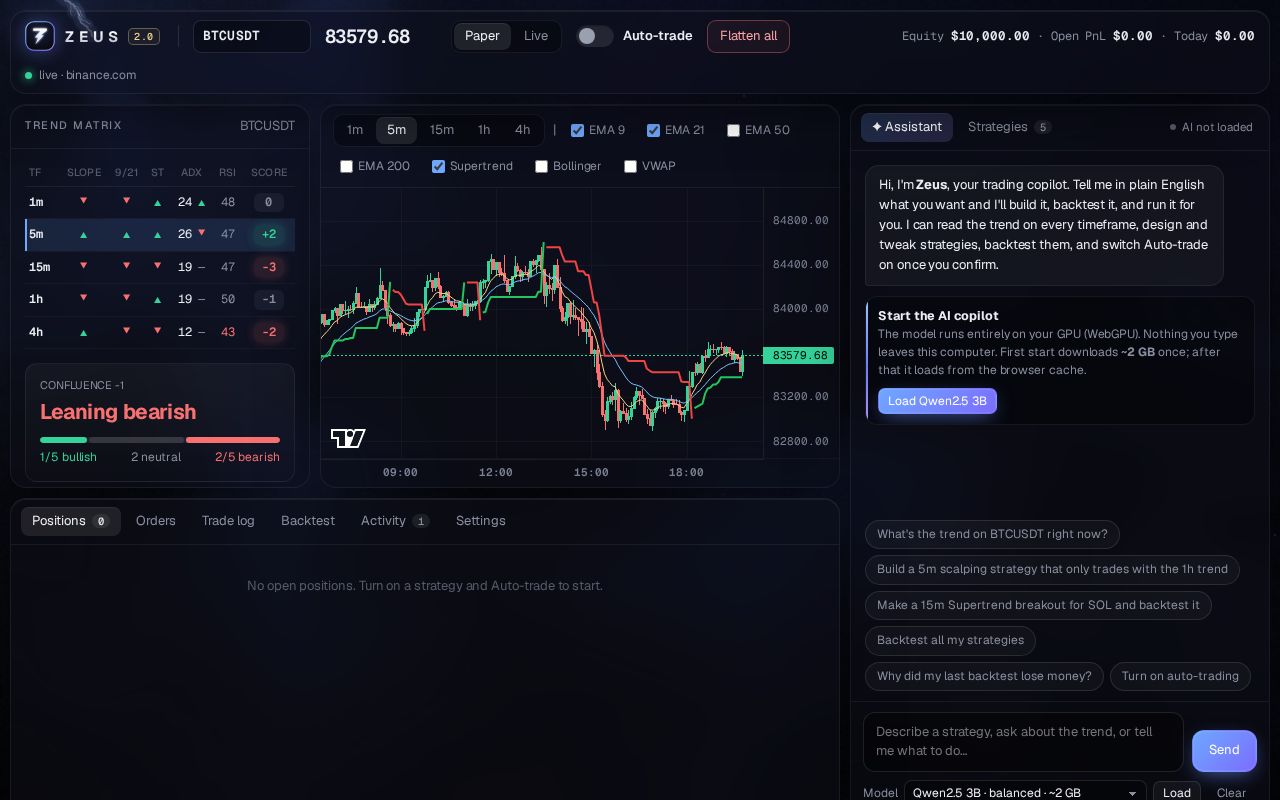The width and height of the screenshot is (1280, 800).
Task: Uncheck the EMA 21 indicator checkbox
Action: pyautogui.click(x=653, y=130)
